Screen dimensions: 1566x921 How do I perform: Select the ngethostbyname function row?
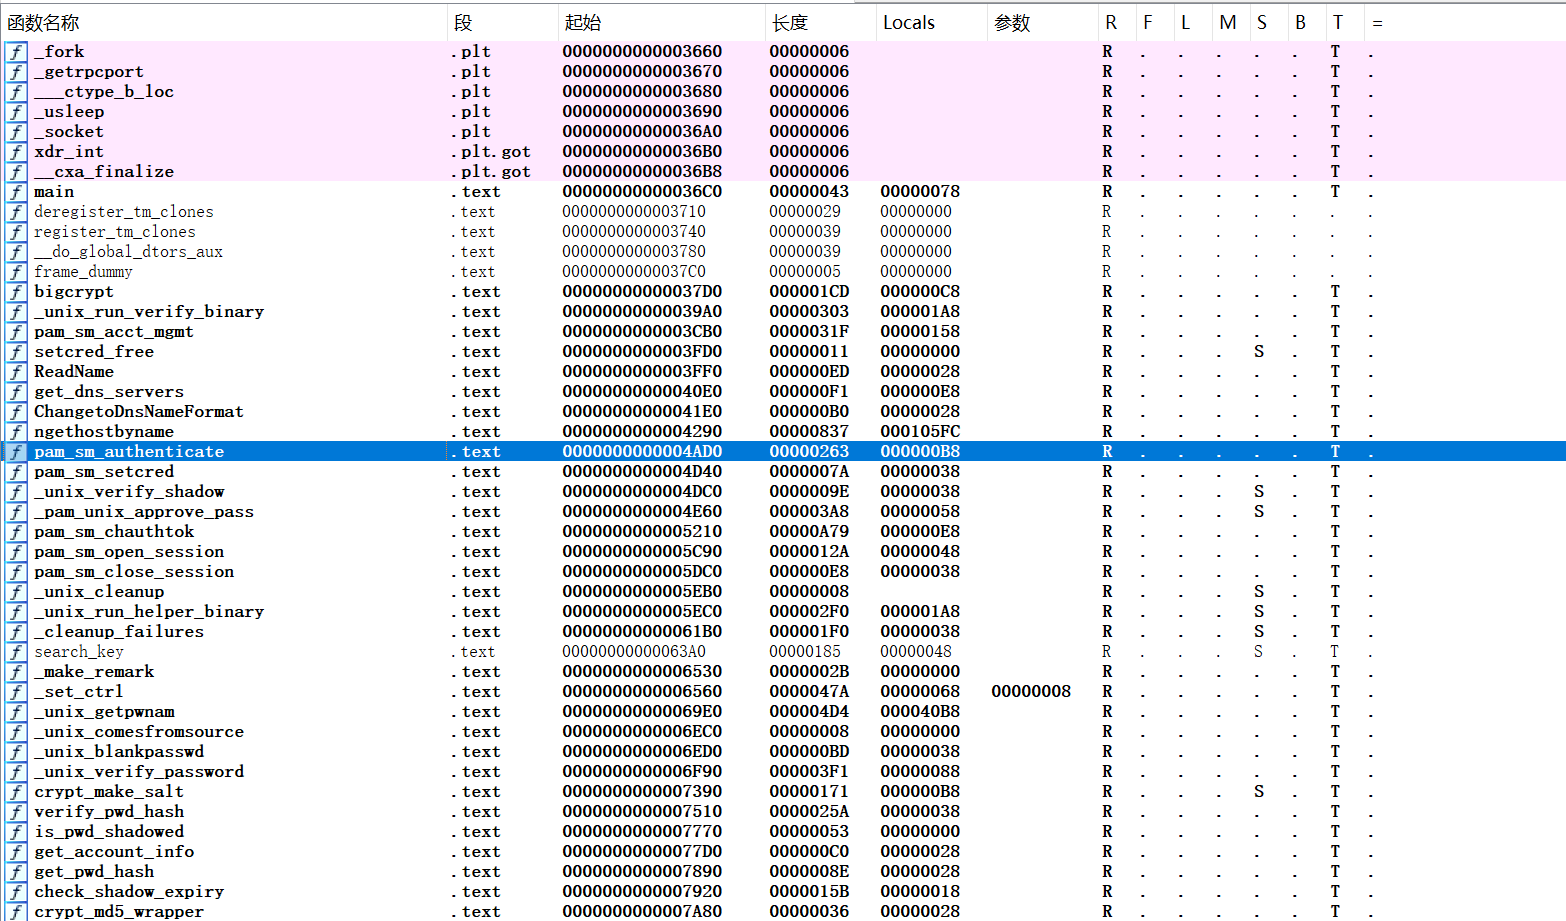104,432
